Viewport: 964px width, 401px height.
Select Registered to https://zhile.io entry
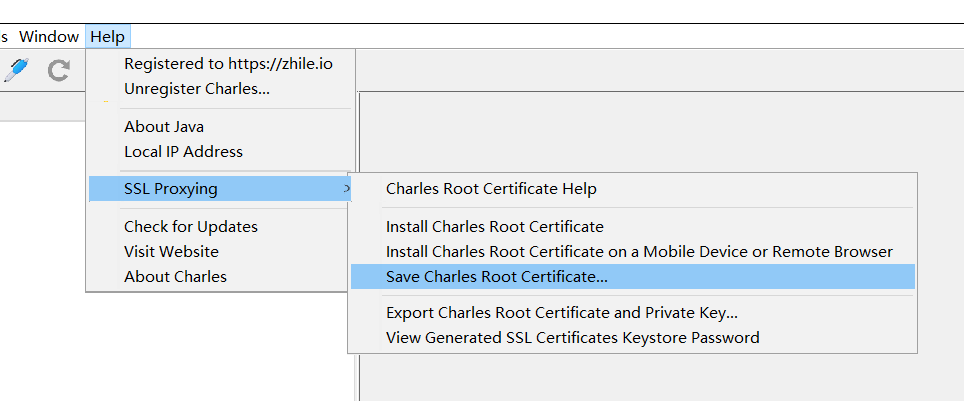(x=221, y=64)
